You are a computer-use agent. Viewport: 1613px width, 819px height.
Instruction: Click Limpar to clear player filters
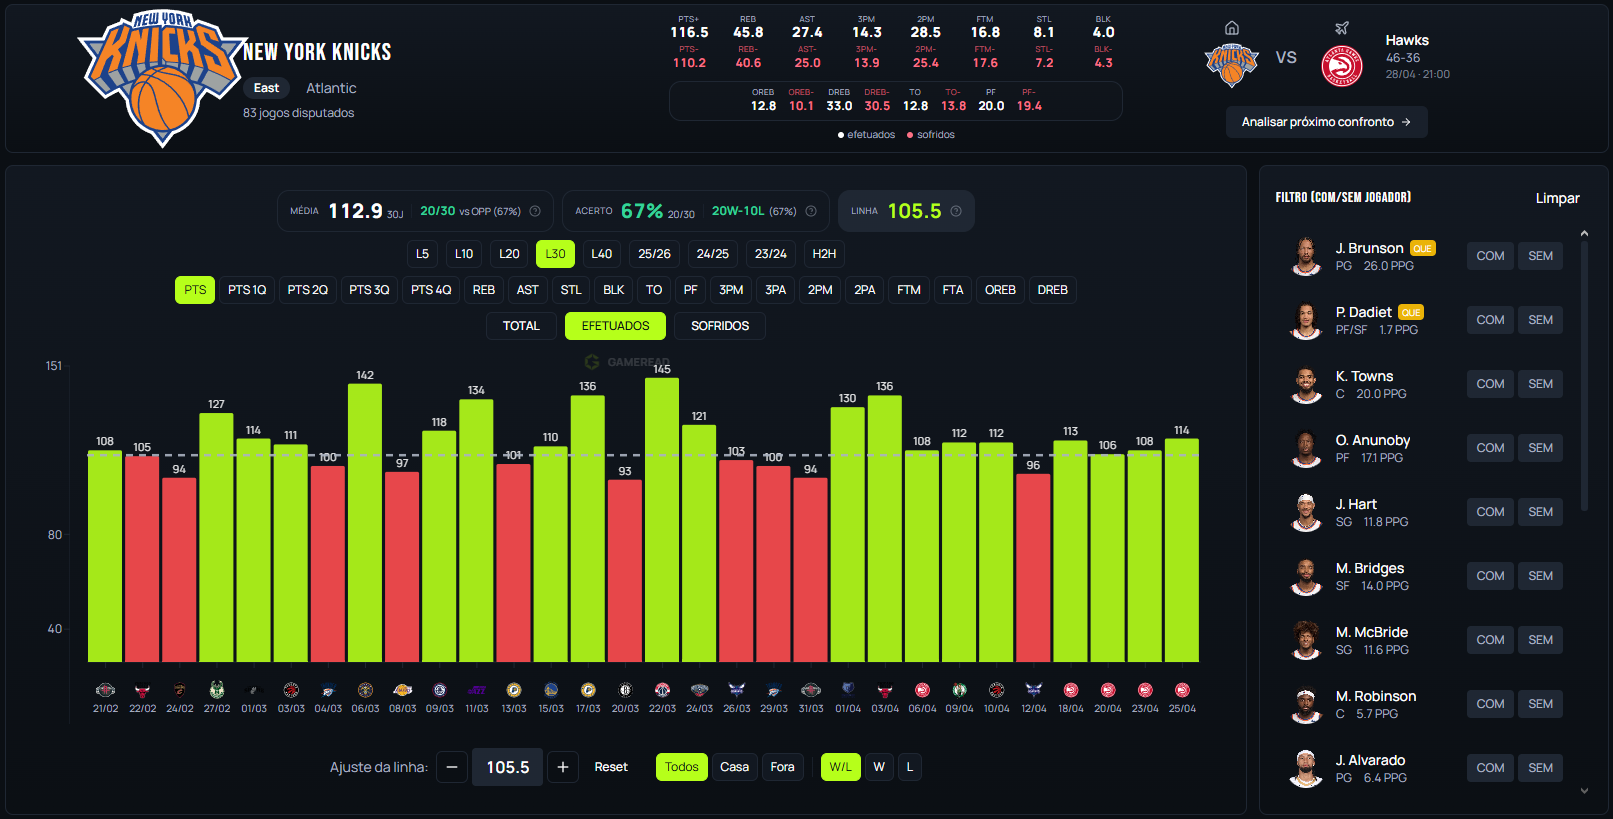tap(1557, 198)
